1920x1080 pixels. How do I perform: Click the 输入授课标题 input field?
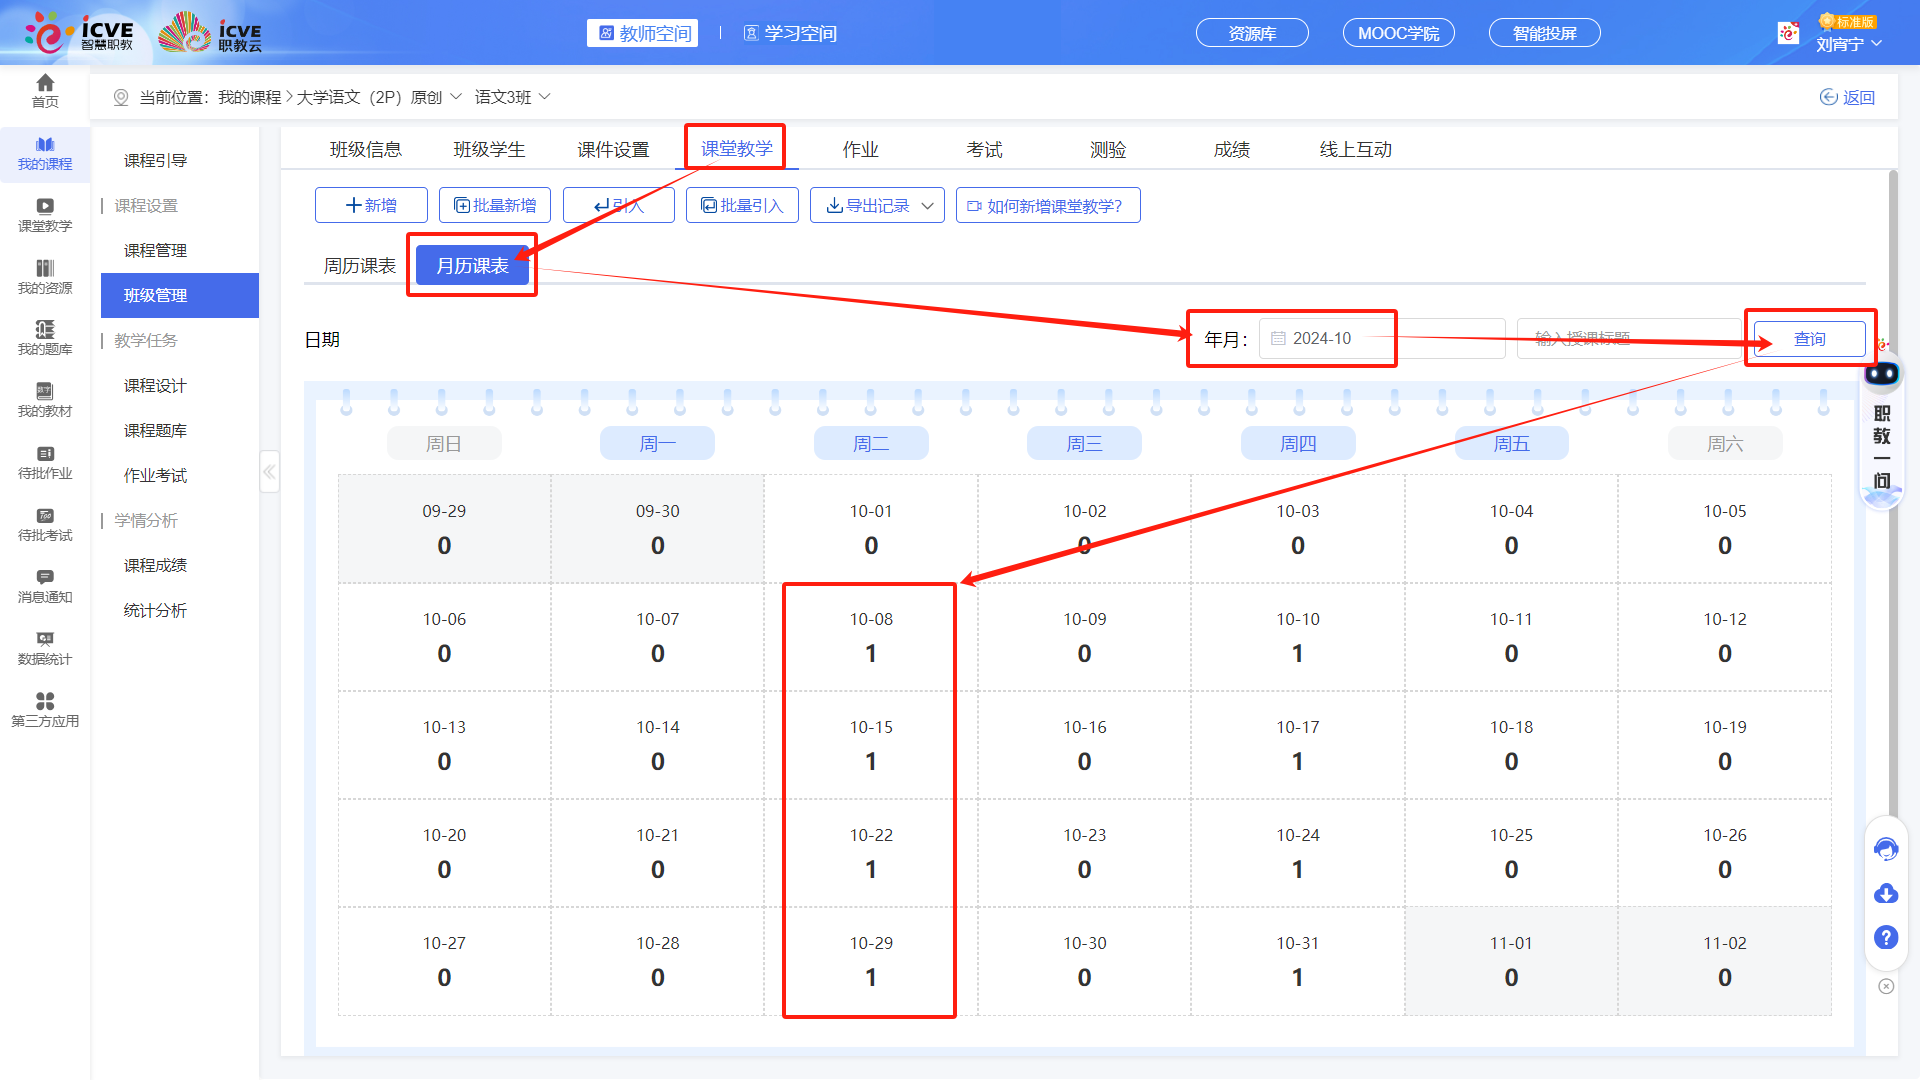click(x=1630, y=338)
